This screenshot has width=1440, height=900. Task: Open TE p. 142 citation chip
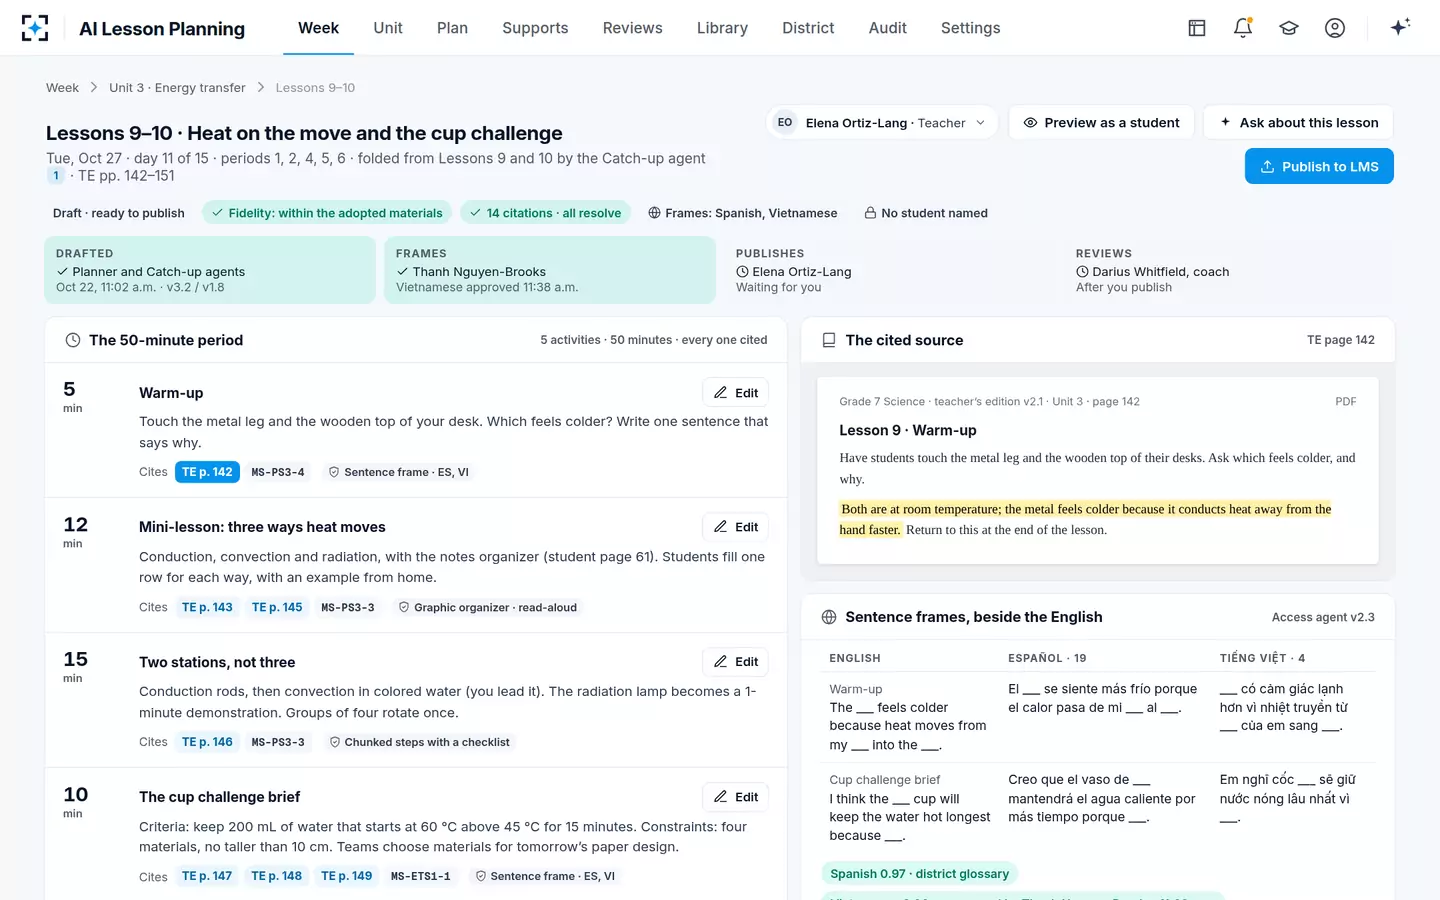pos(207,472)
